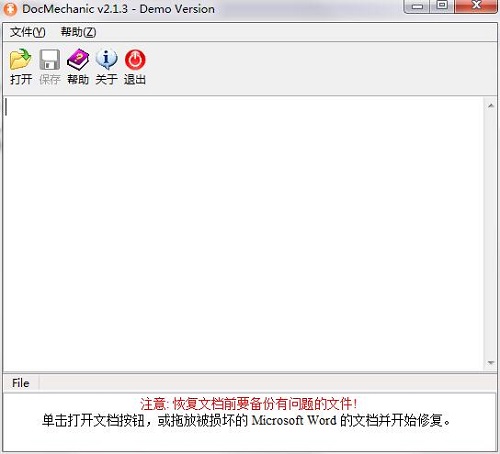500x454 pixels.
Task: Click the DocMechanic v2.1.3 window title
Action: pos(118,9)
